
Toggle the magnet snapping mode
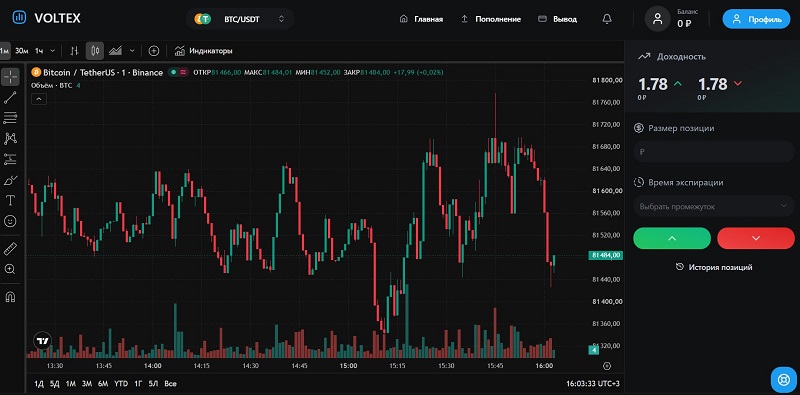point(10,297)
